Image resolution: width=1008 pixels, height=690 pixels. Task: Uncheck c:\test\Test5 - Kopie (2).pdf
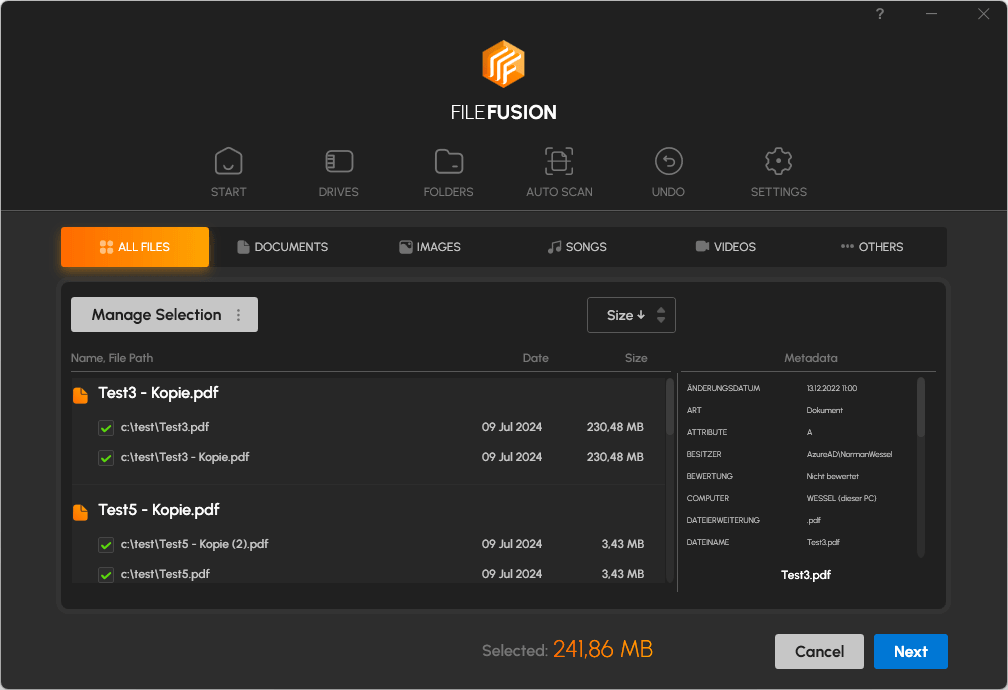tap(105, 545)
